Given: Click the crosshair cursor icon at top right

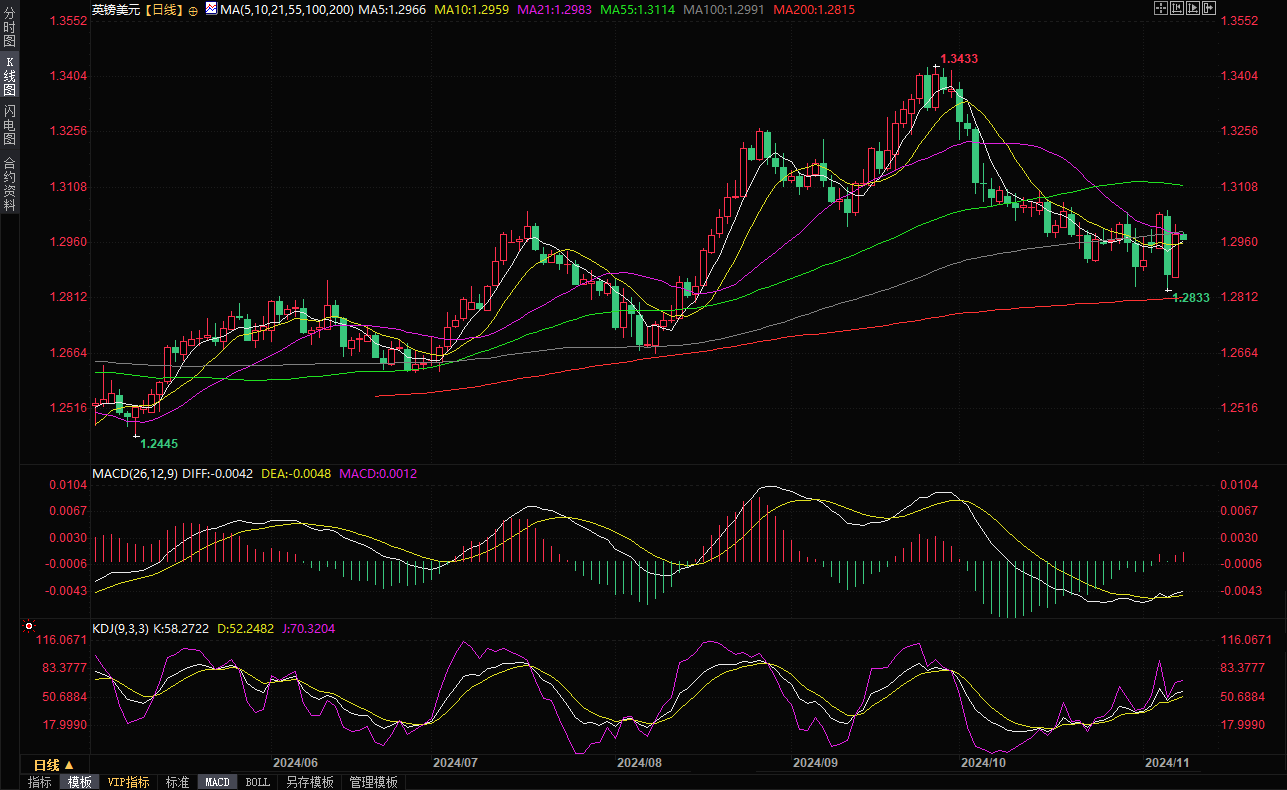Looking at the screenshot, I should click(1160, 9).
